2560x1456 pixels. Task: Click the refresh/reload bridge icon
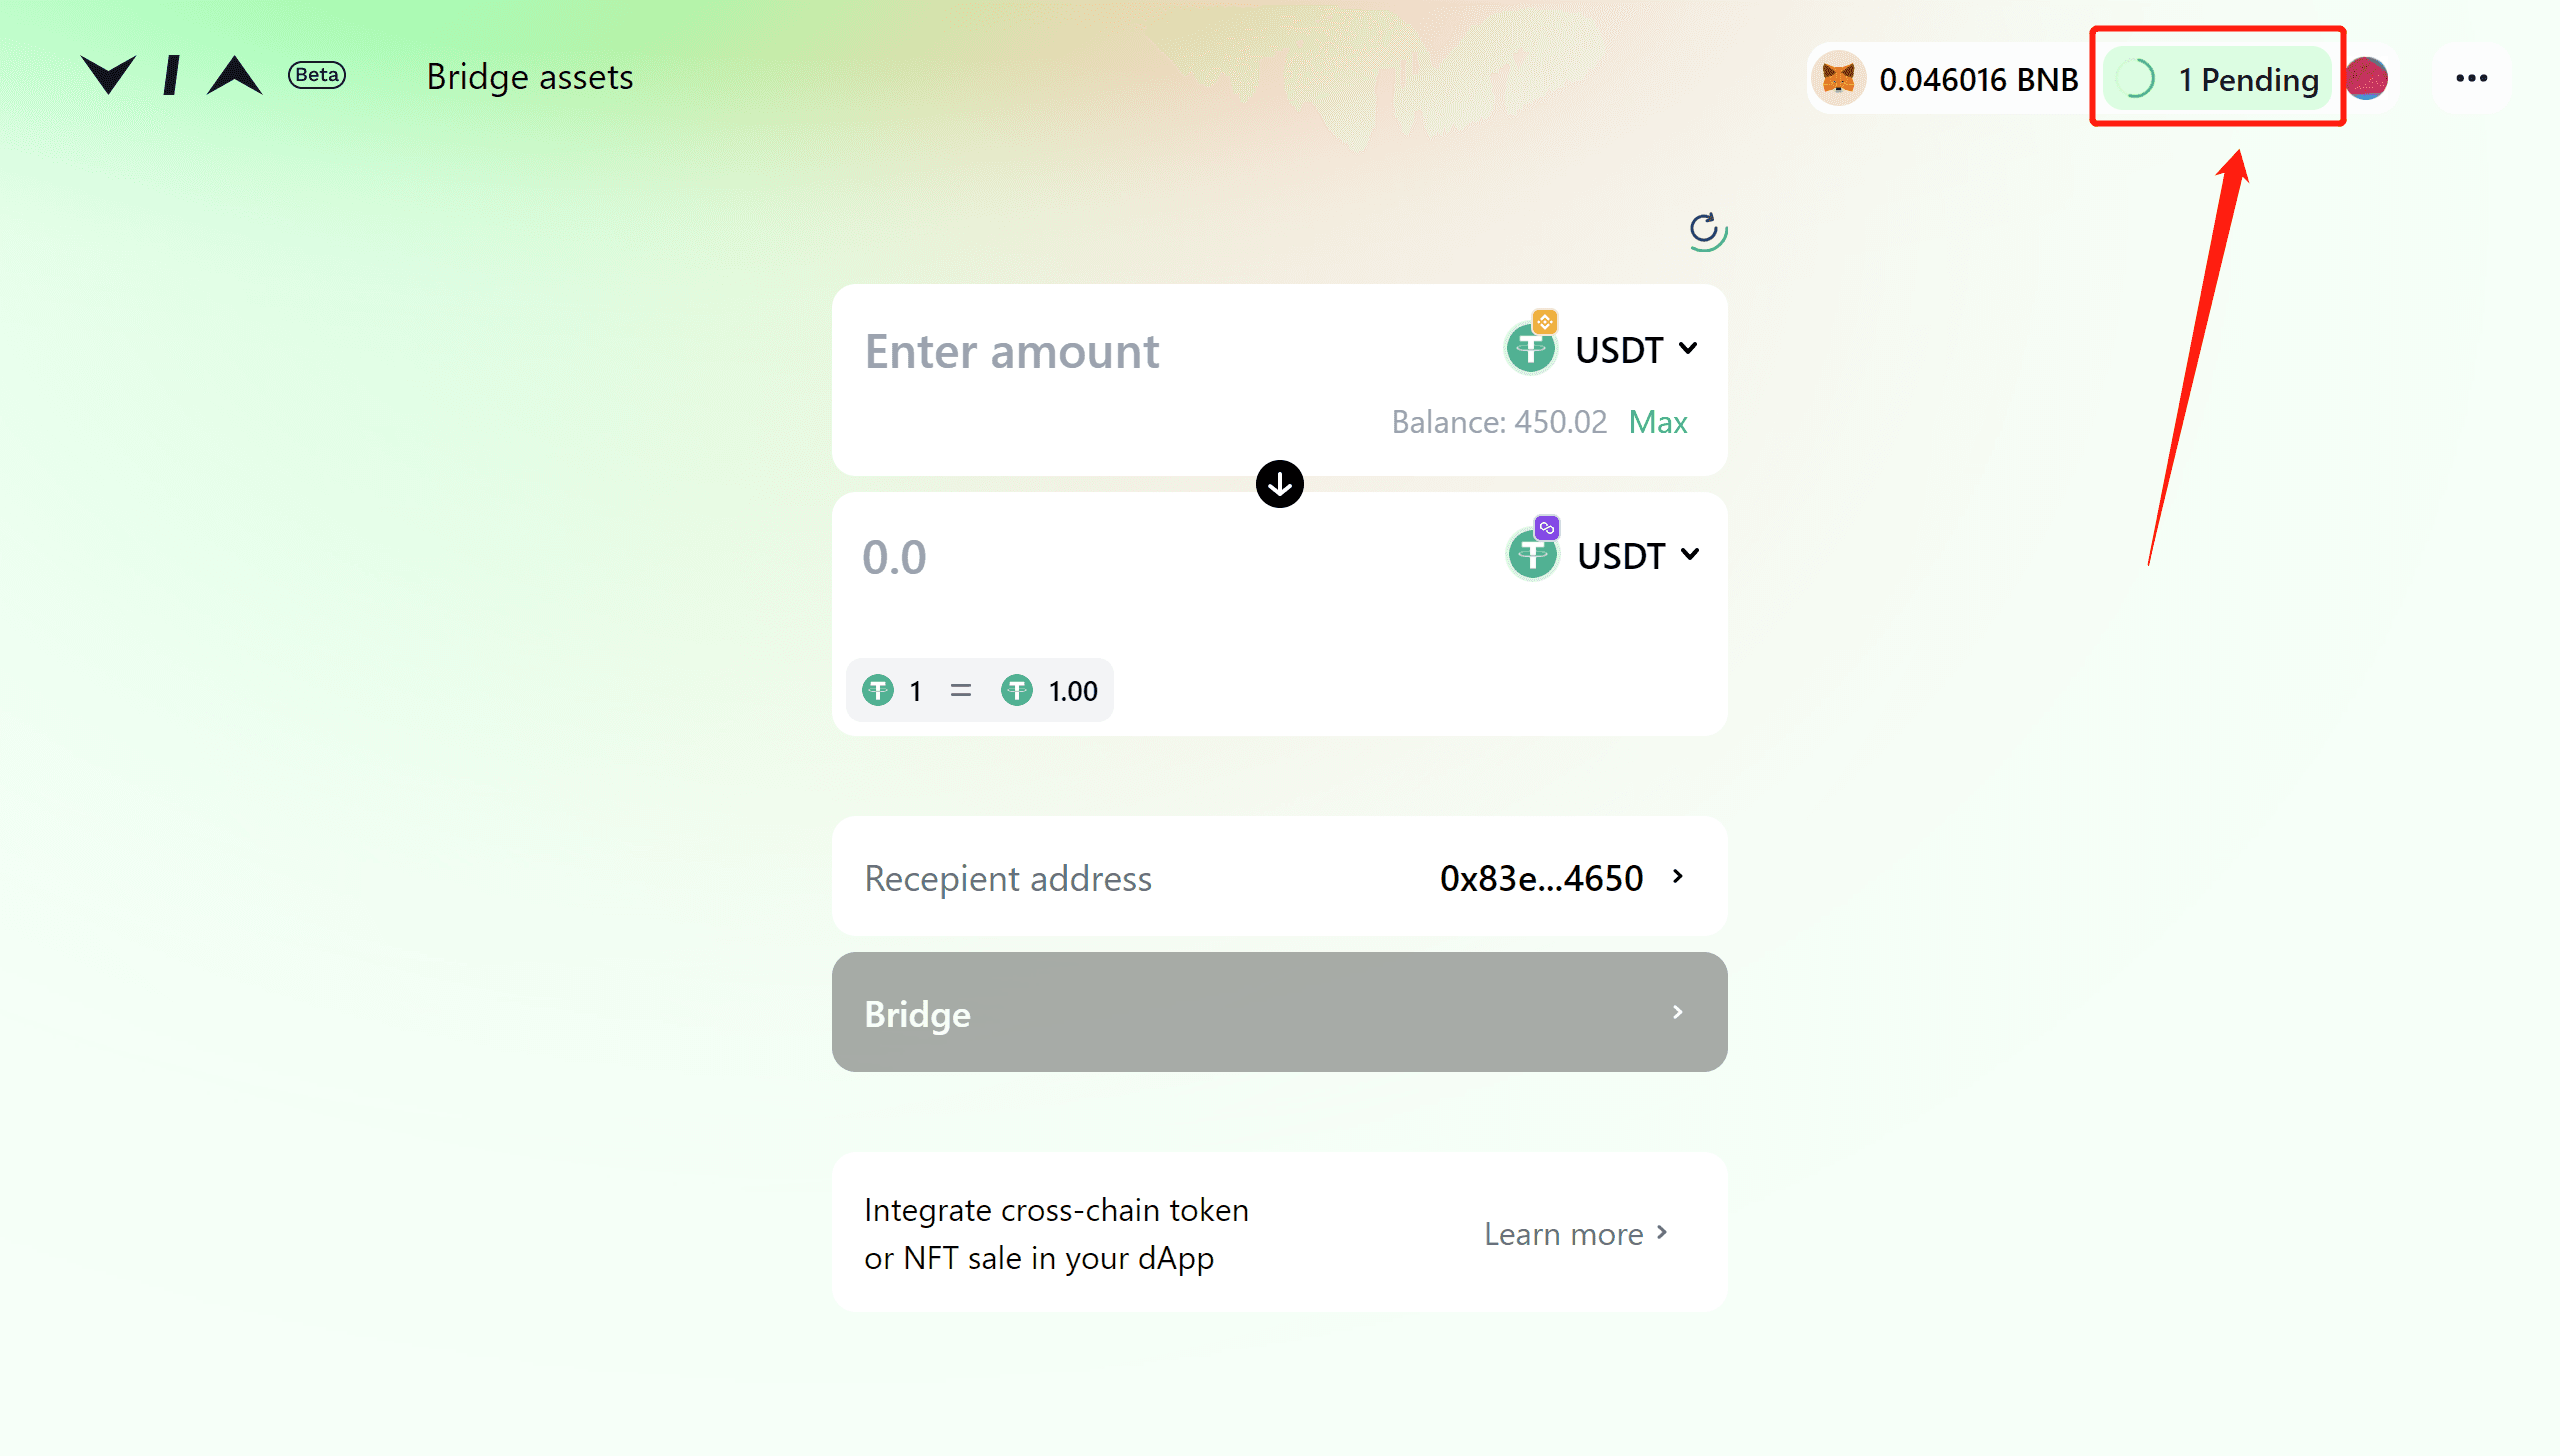[x=1704, y=229]
